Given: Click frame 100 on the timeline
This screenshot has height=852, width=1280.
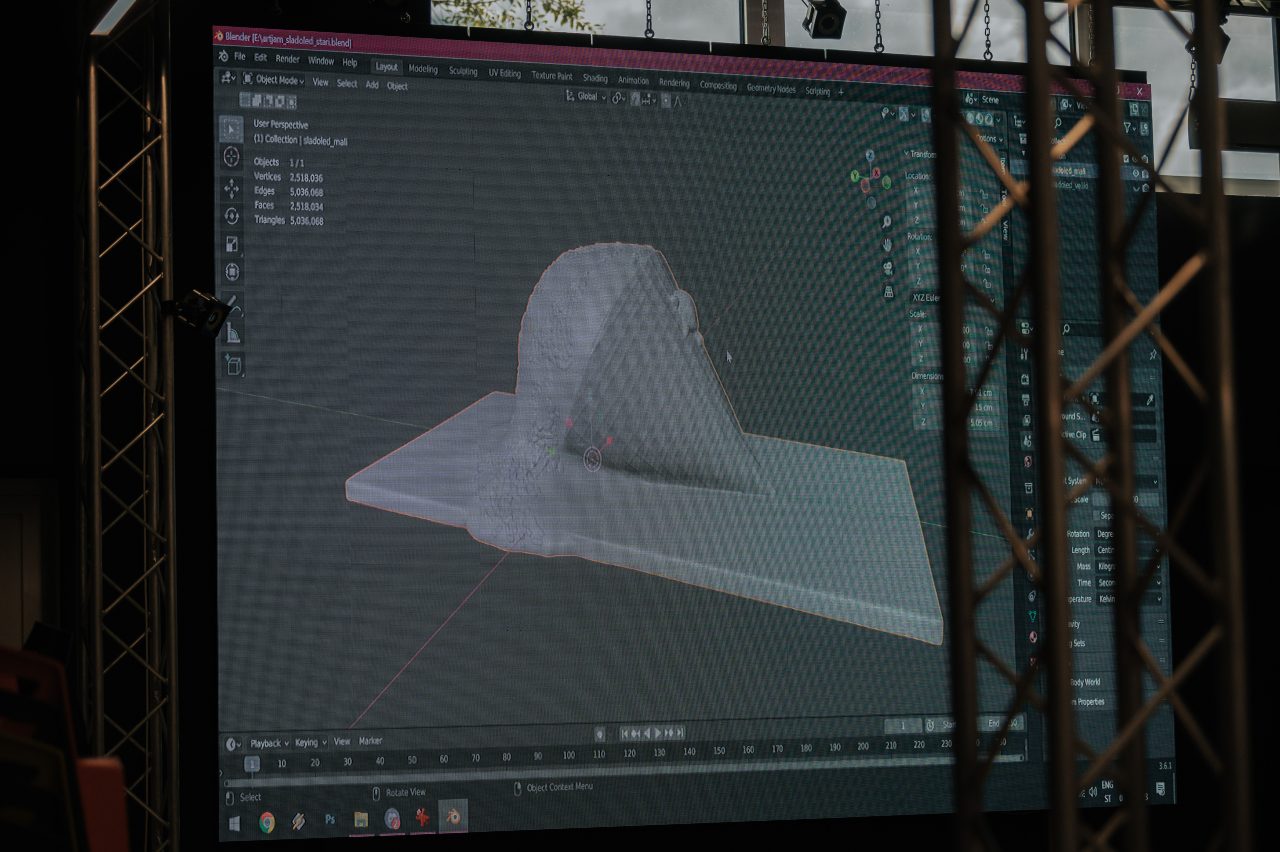Looking at the screenshot, I should coord(568,756).
